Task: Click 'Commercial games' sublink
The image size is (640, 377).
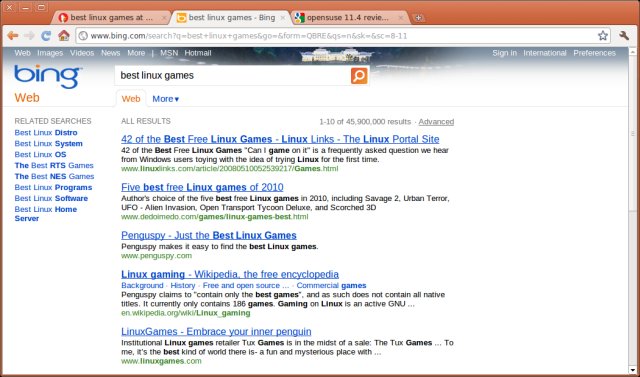Action: pyautogui.click(x=331, y=286)
